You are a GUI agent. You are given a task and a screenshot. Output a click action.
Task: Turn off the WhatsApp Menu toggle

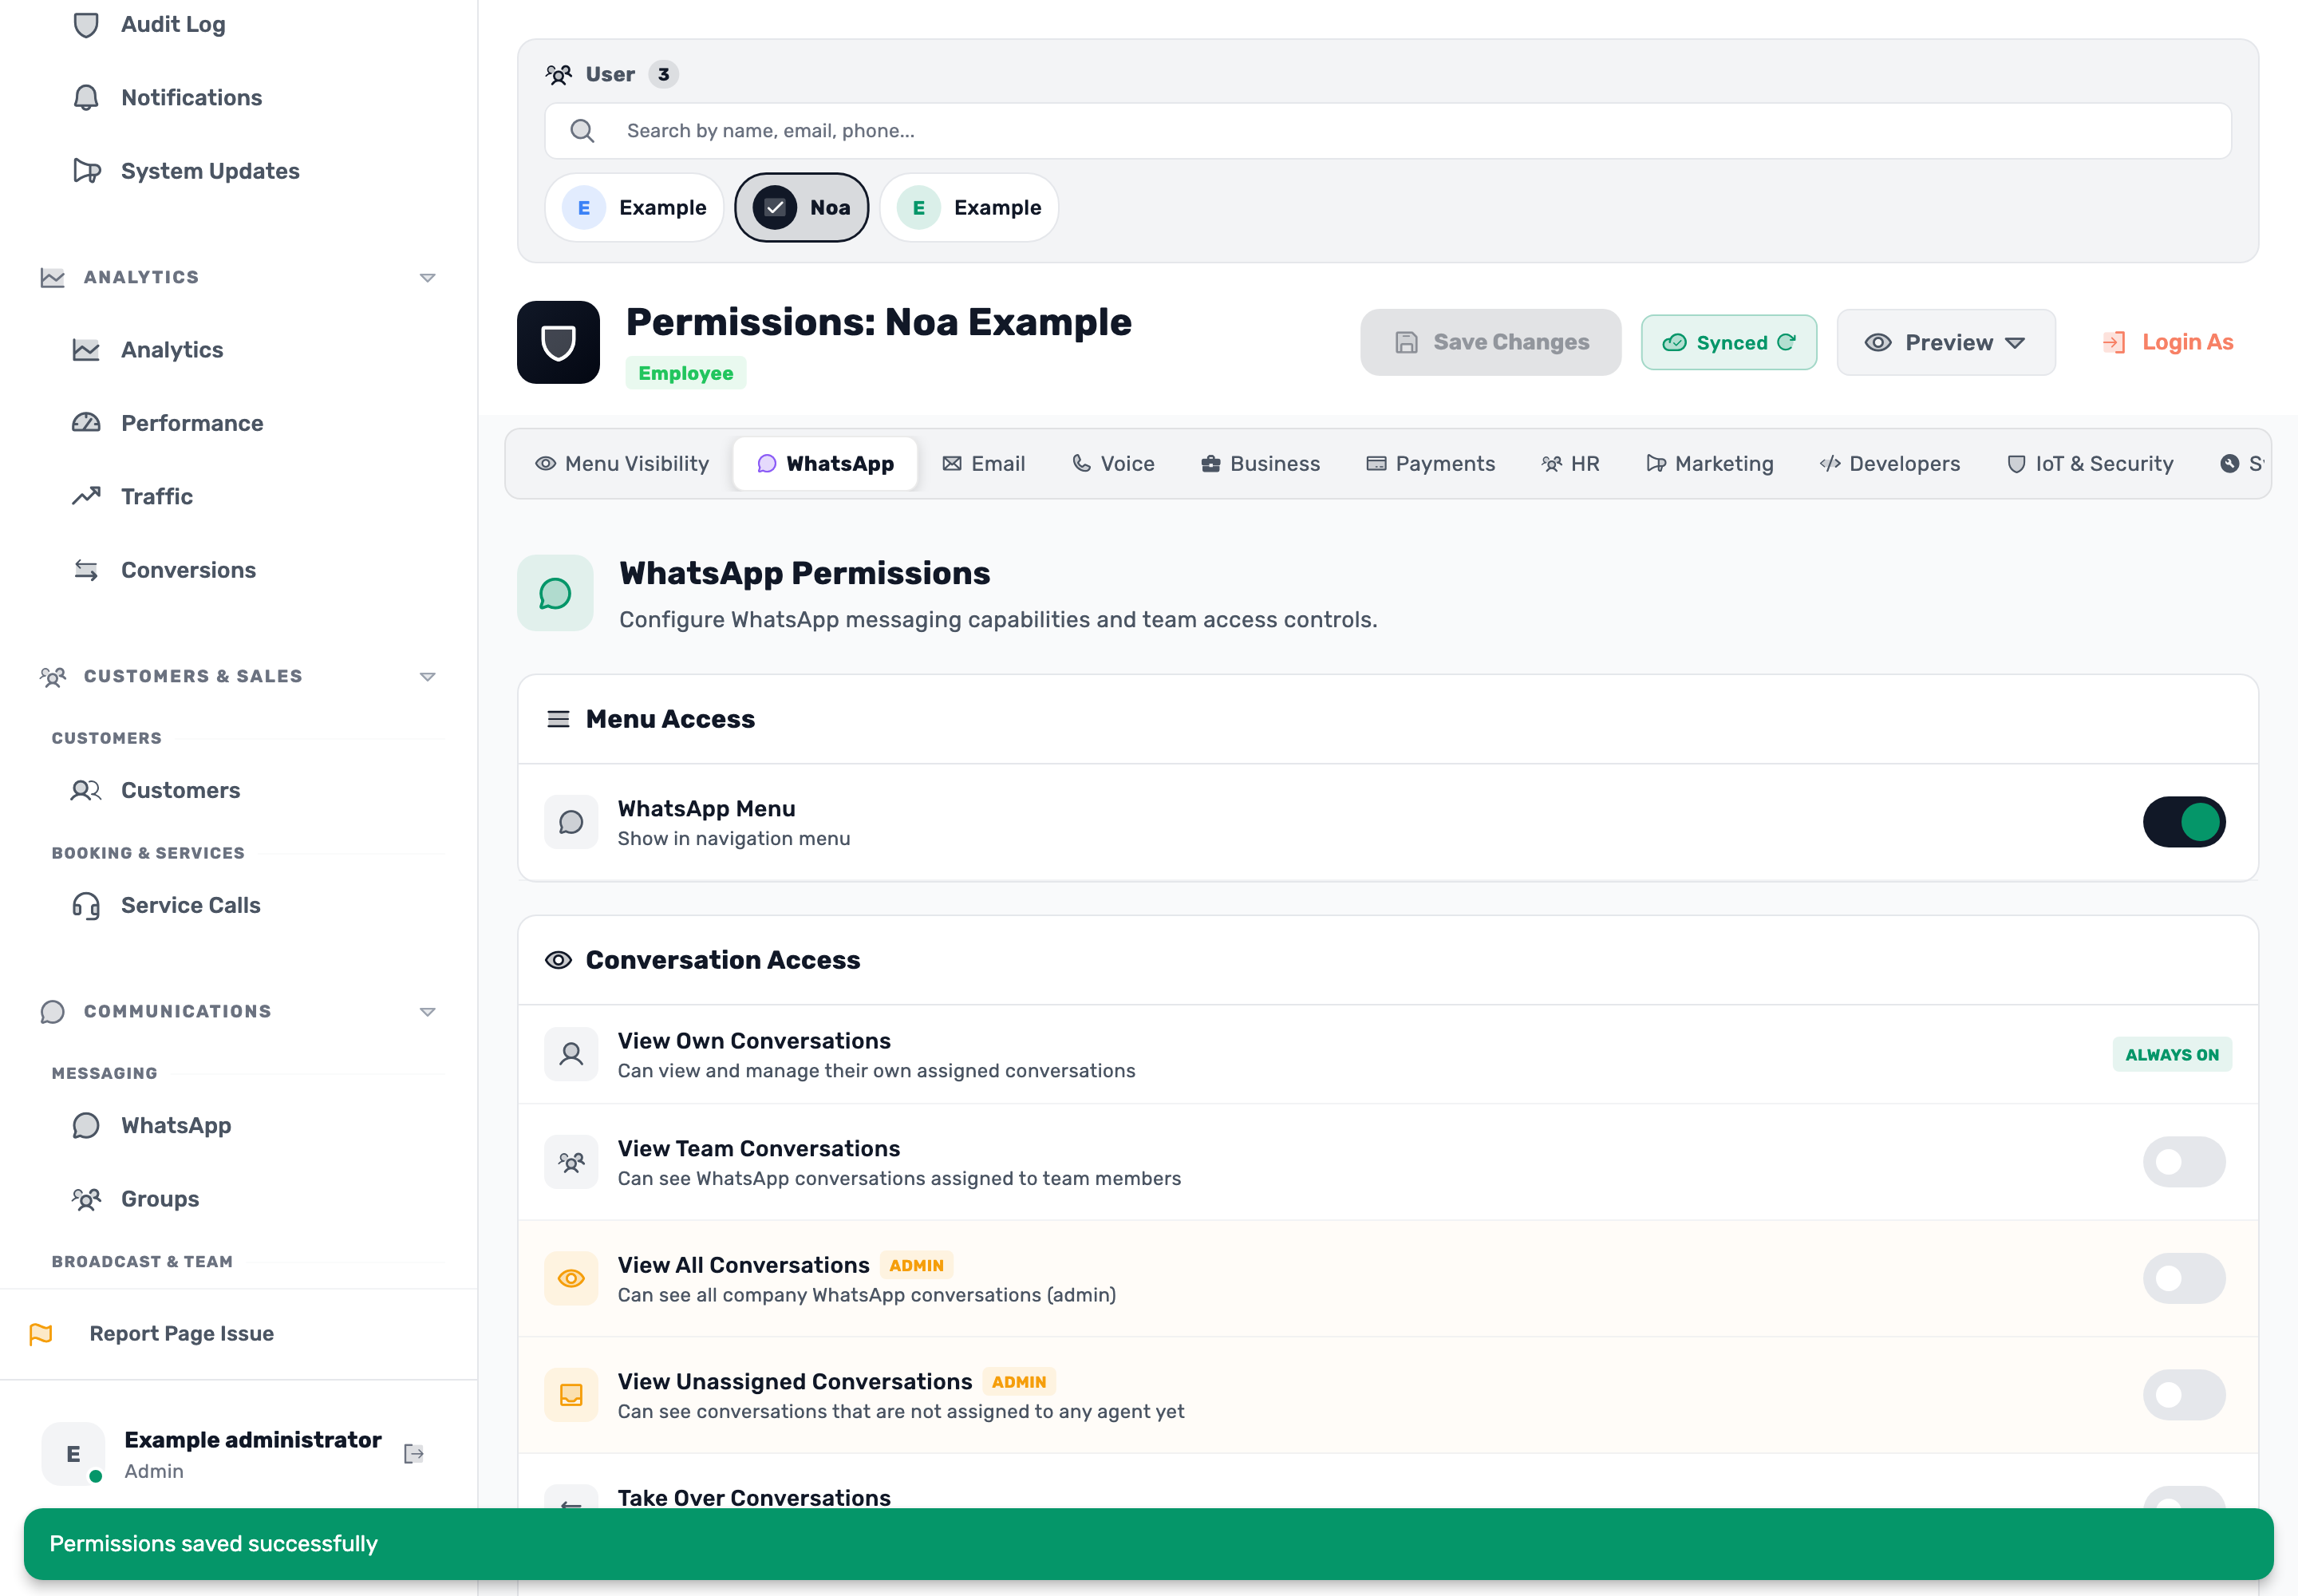(2184, 822)
